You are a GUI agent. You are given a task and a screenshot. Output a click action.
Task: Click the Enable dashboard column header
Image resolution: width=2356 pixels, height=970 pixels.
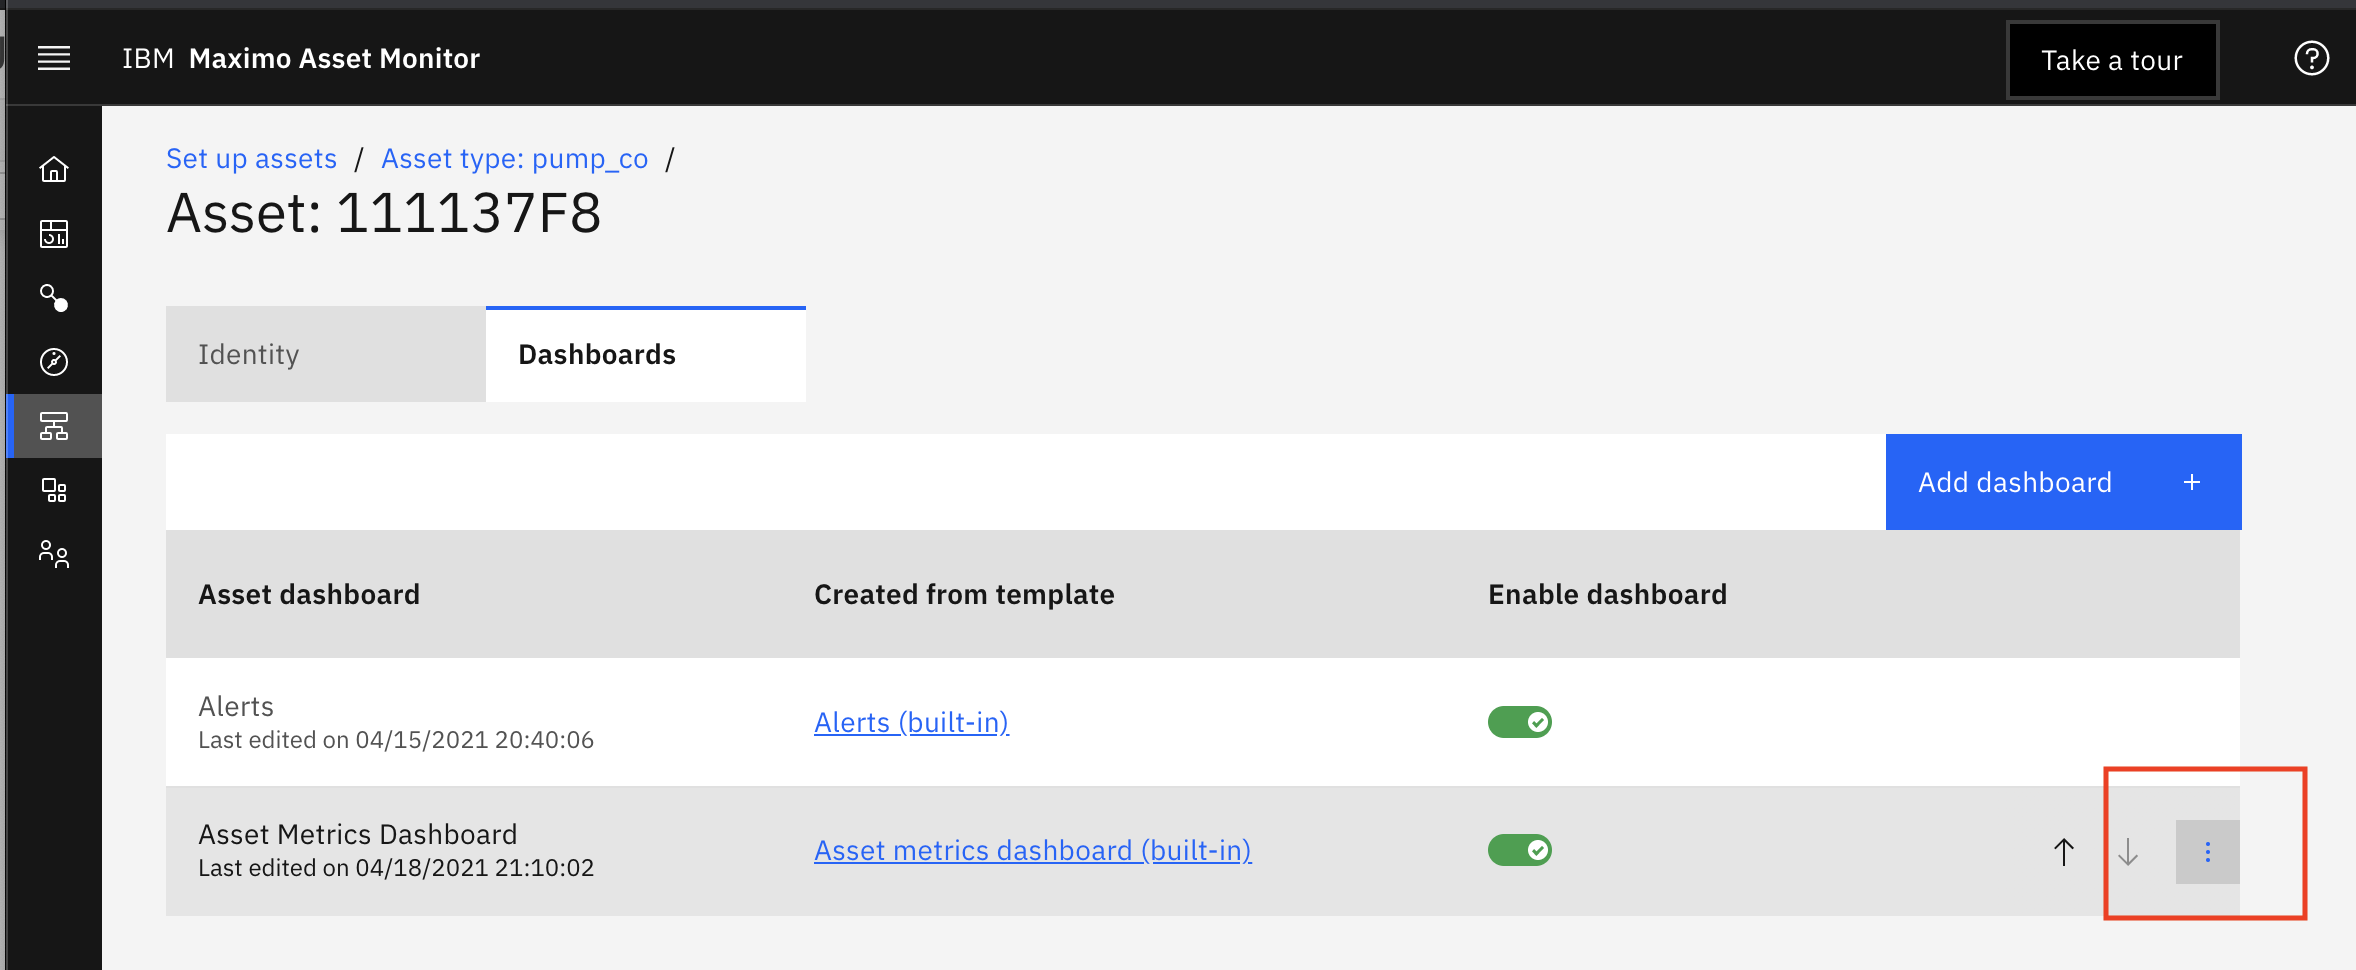pyautogui.click(x=1607, y=594)
